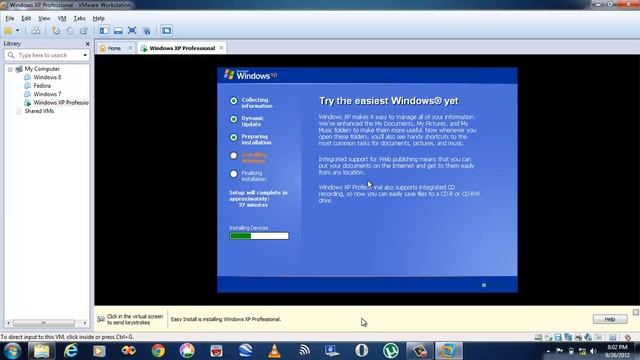Select the Fedora virtual machine
The height and width of the screenshot is (360, 640).
coord(42,86)
